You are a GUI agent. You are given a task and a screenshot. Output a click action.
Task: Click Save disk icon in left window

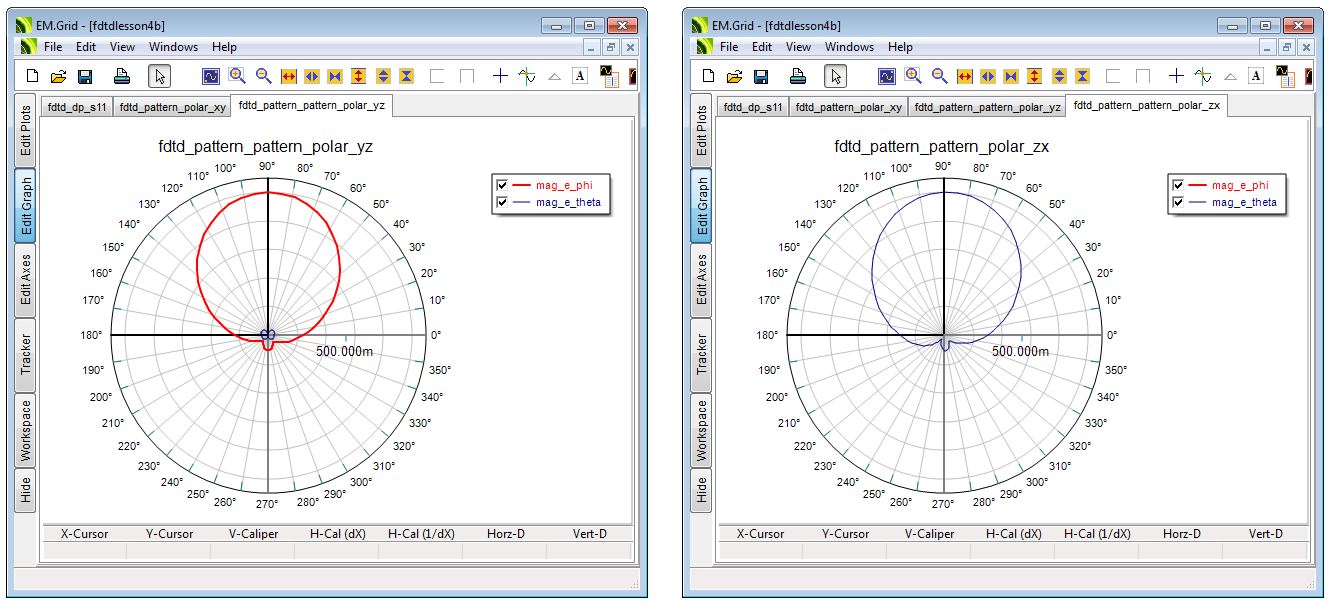pos(85,76)
